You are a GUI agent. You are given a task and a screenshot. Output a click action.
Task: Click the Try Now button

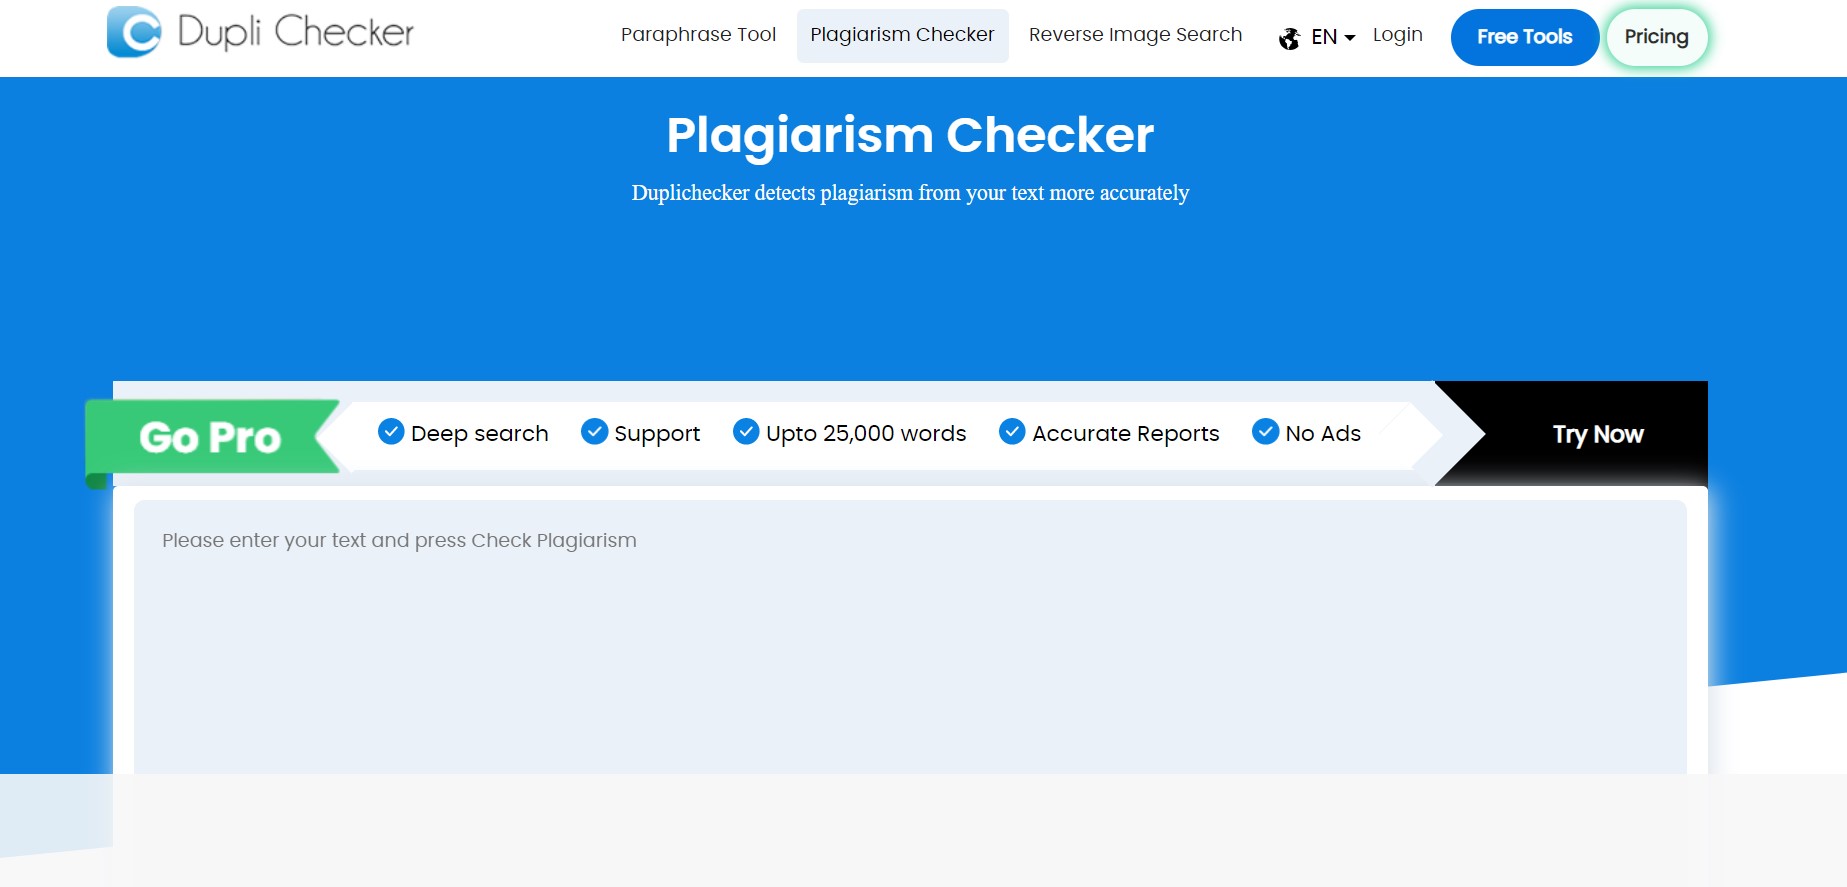[1597, 434]
